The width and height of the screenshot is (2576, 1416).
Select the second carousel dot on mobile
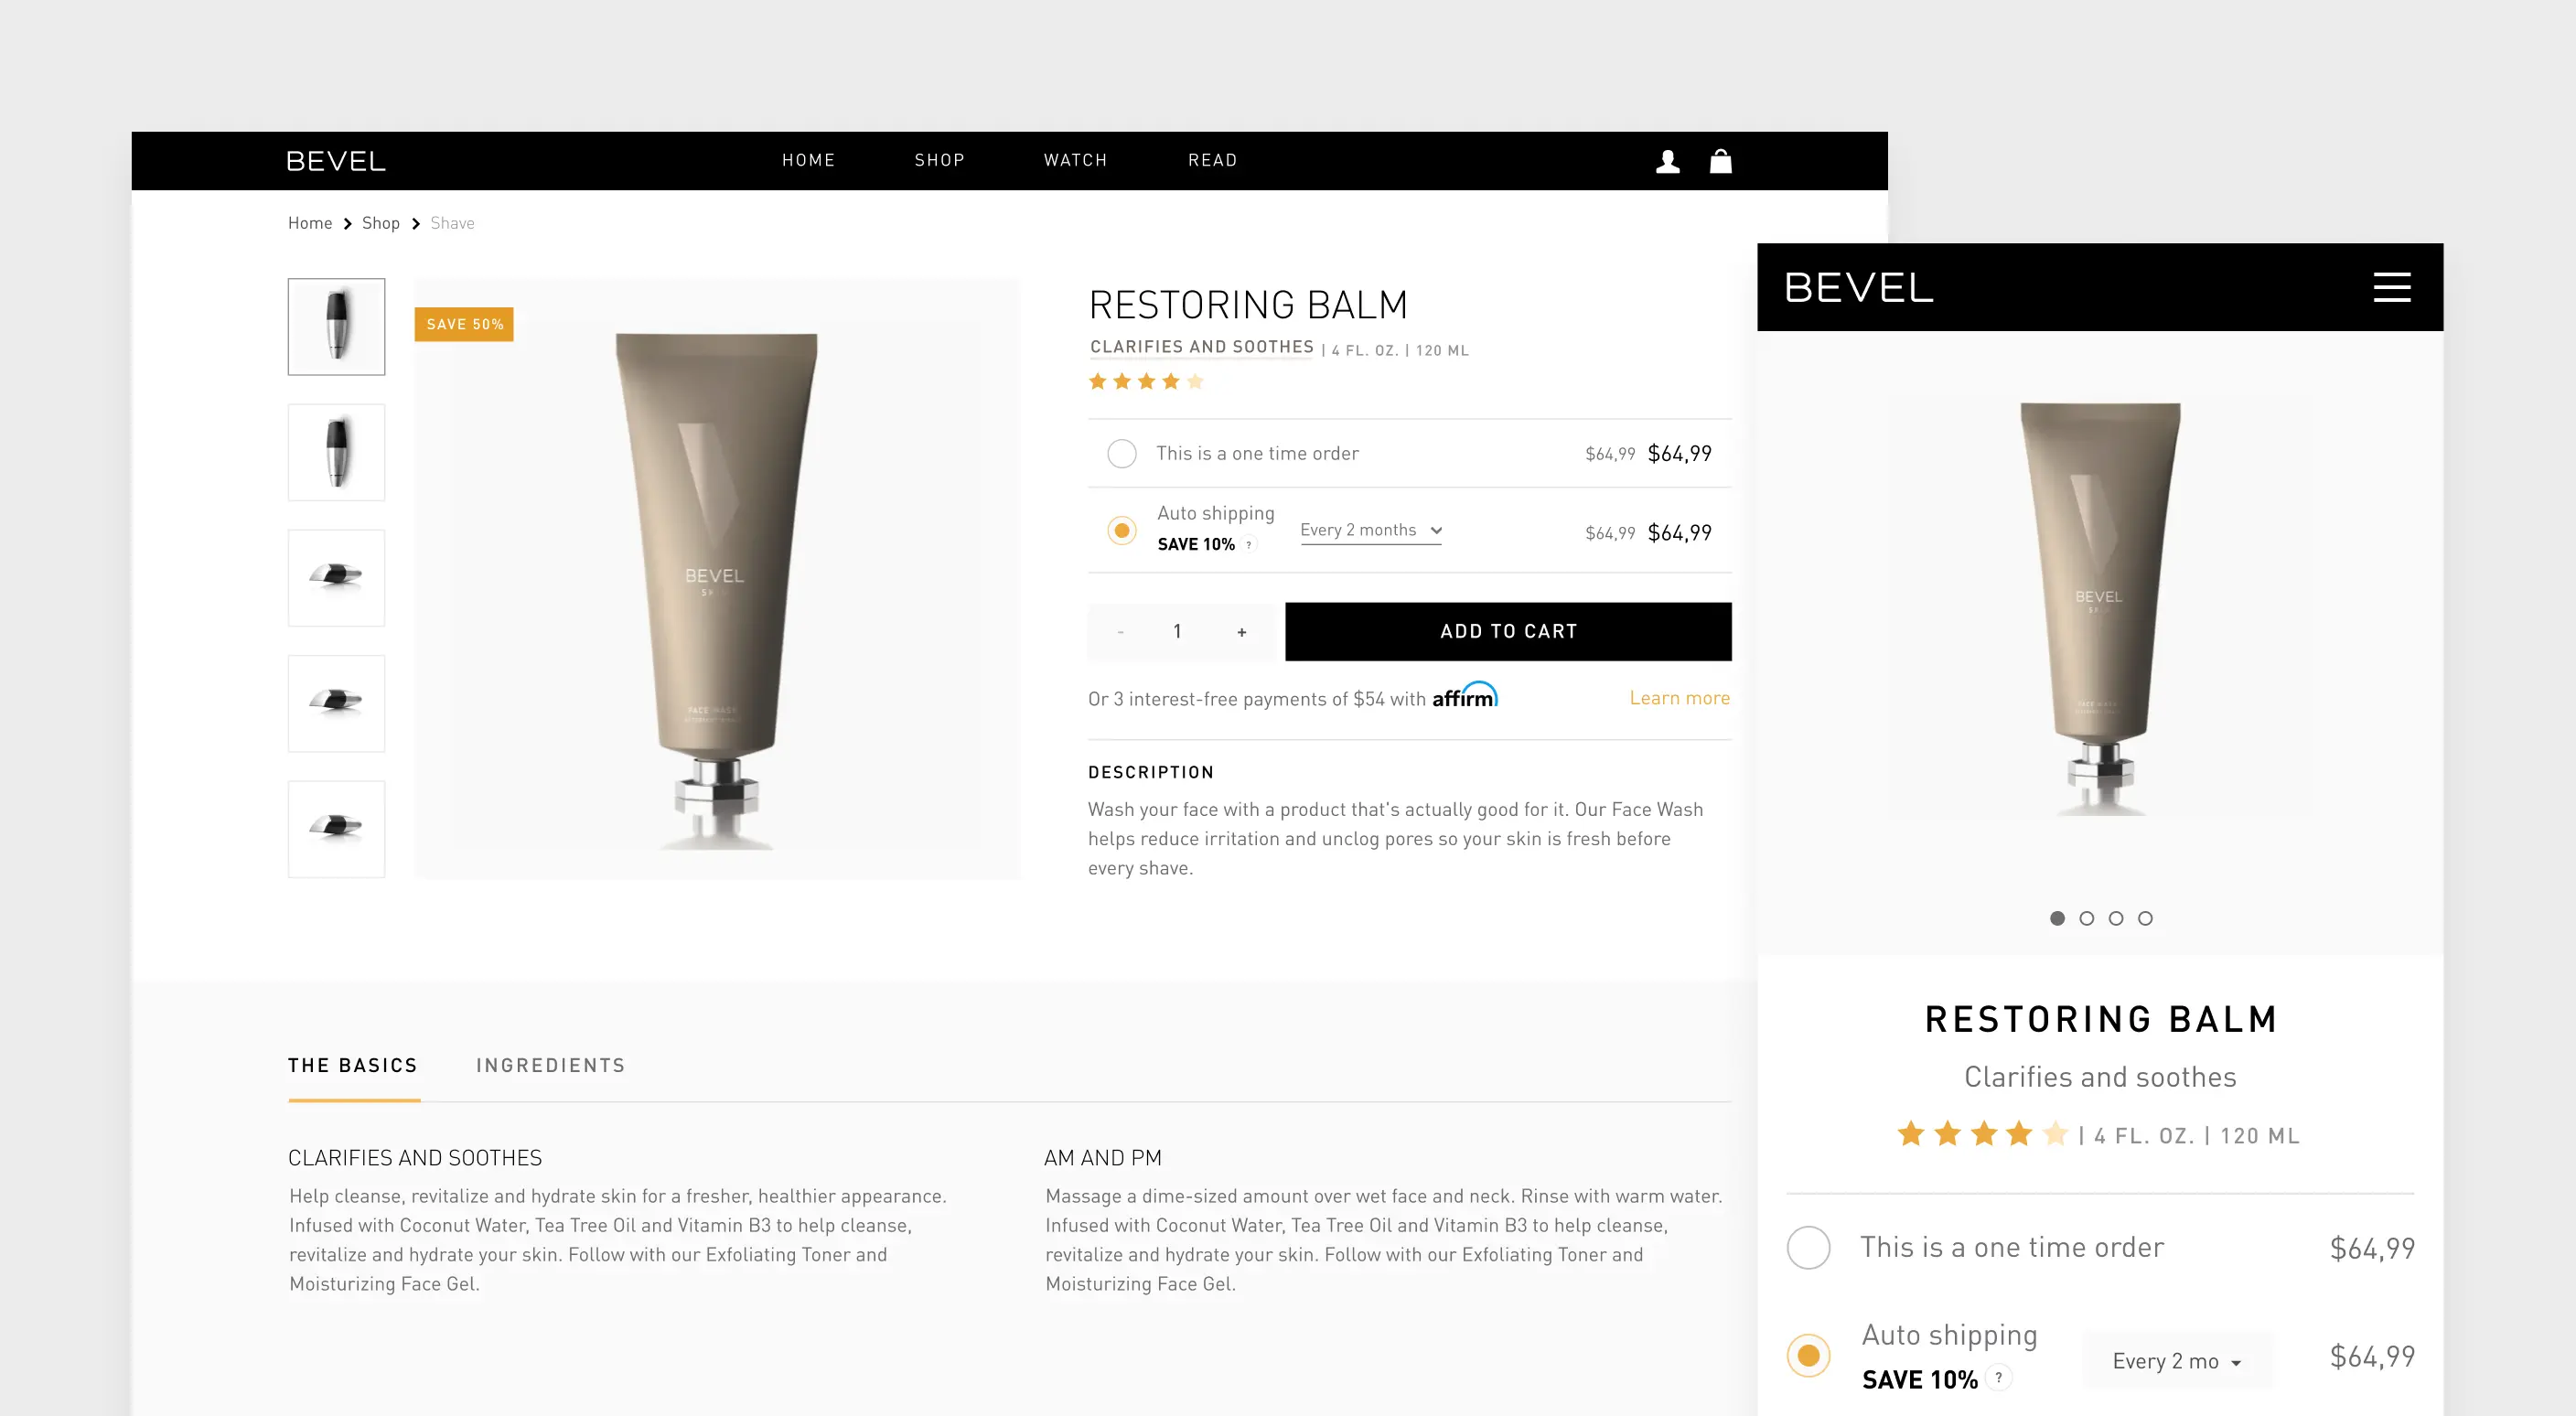click(2086, 918)
